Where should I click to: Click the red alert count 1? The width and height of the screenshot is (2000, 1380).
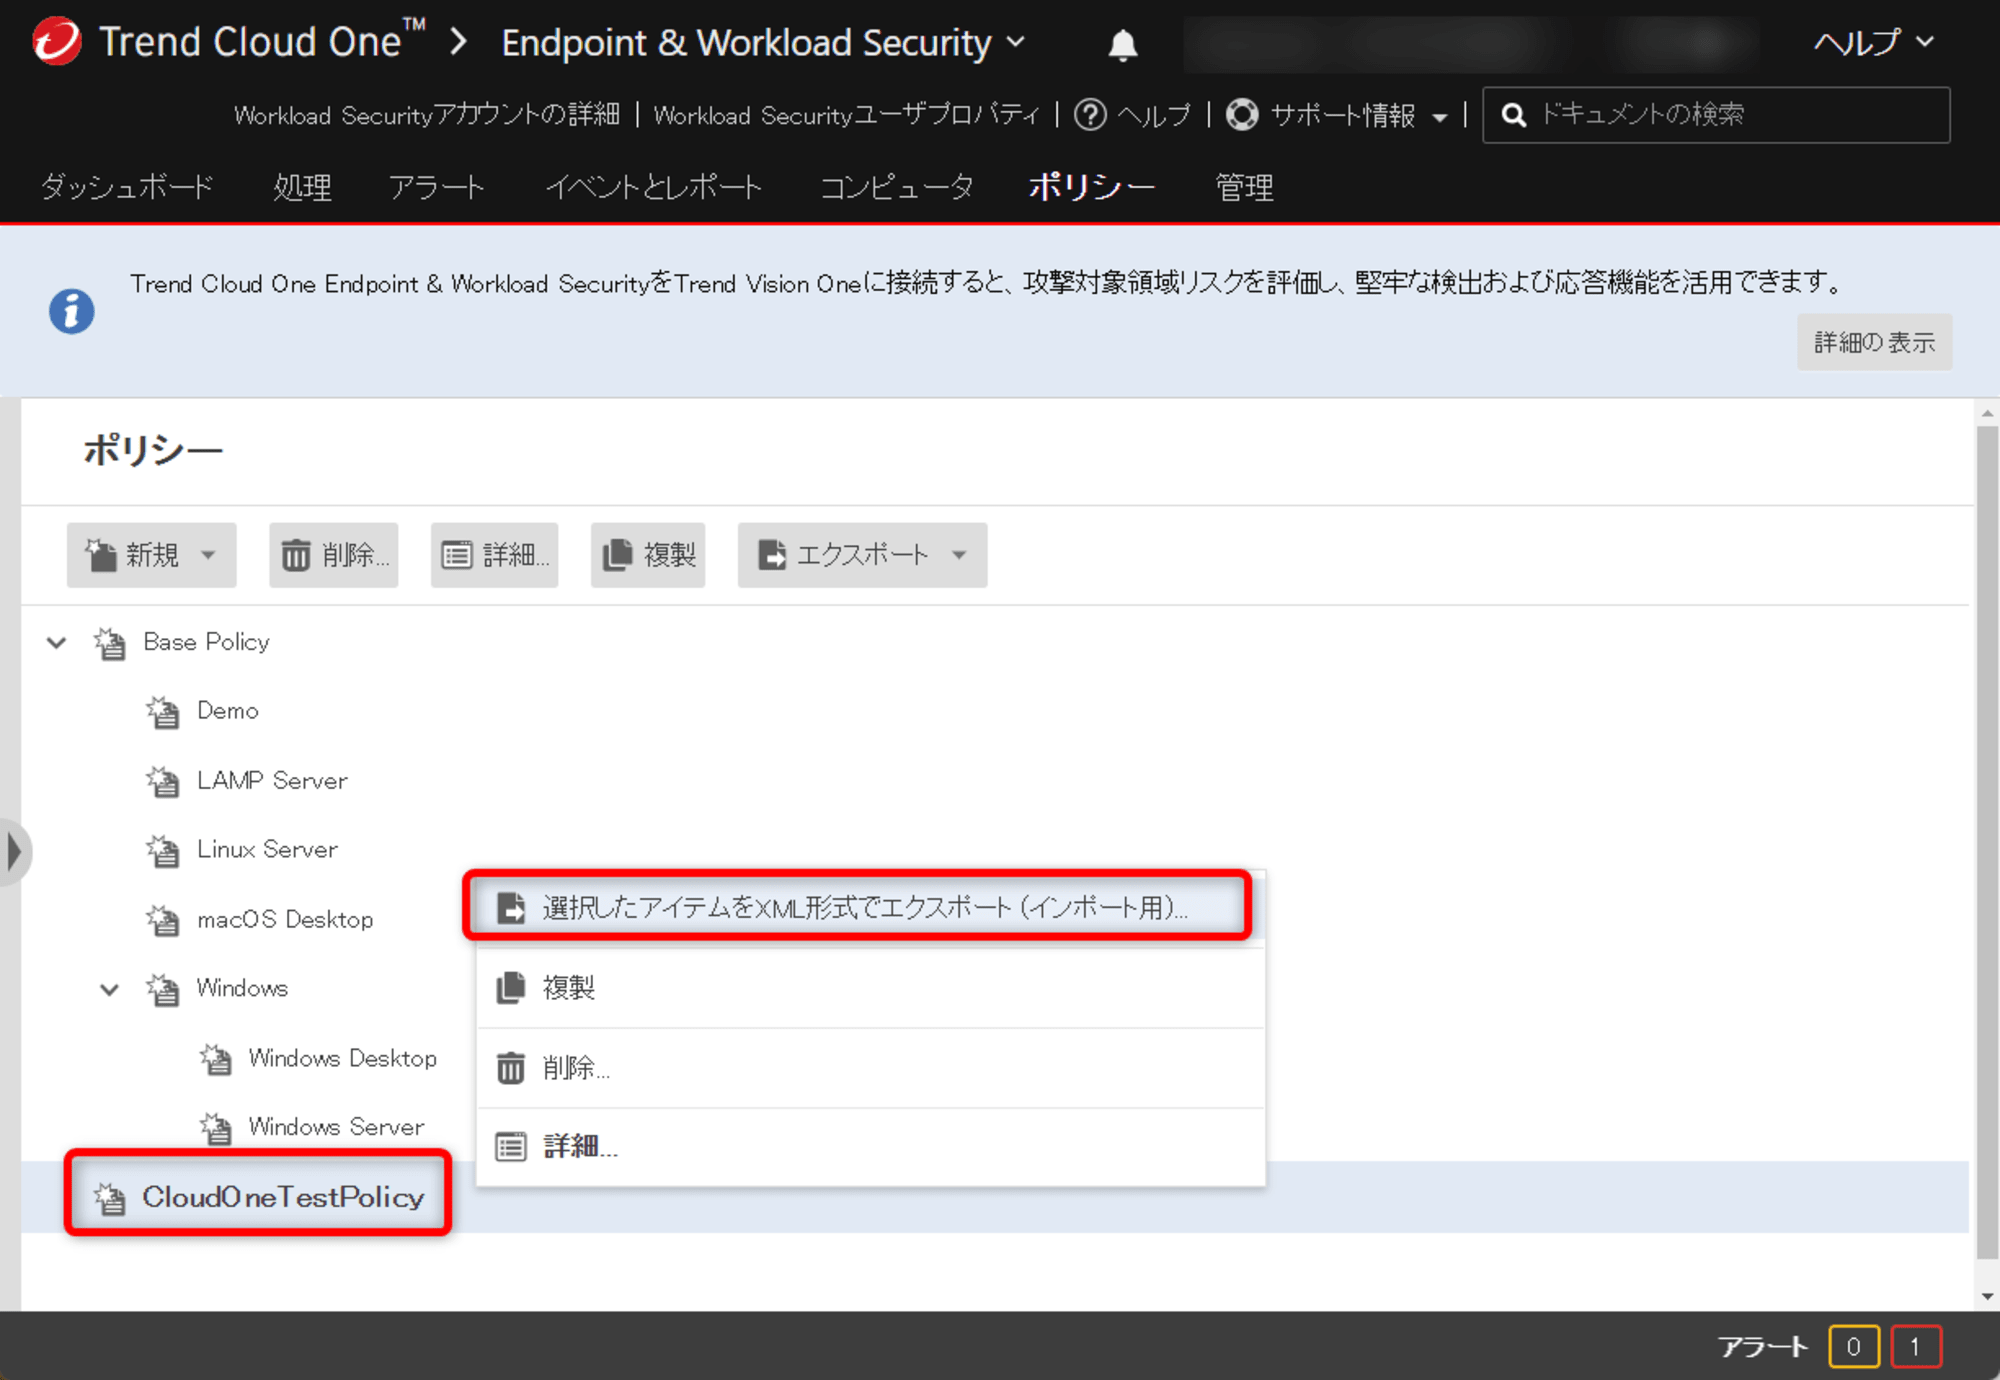(1916, 1346)
